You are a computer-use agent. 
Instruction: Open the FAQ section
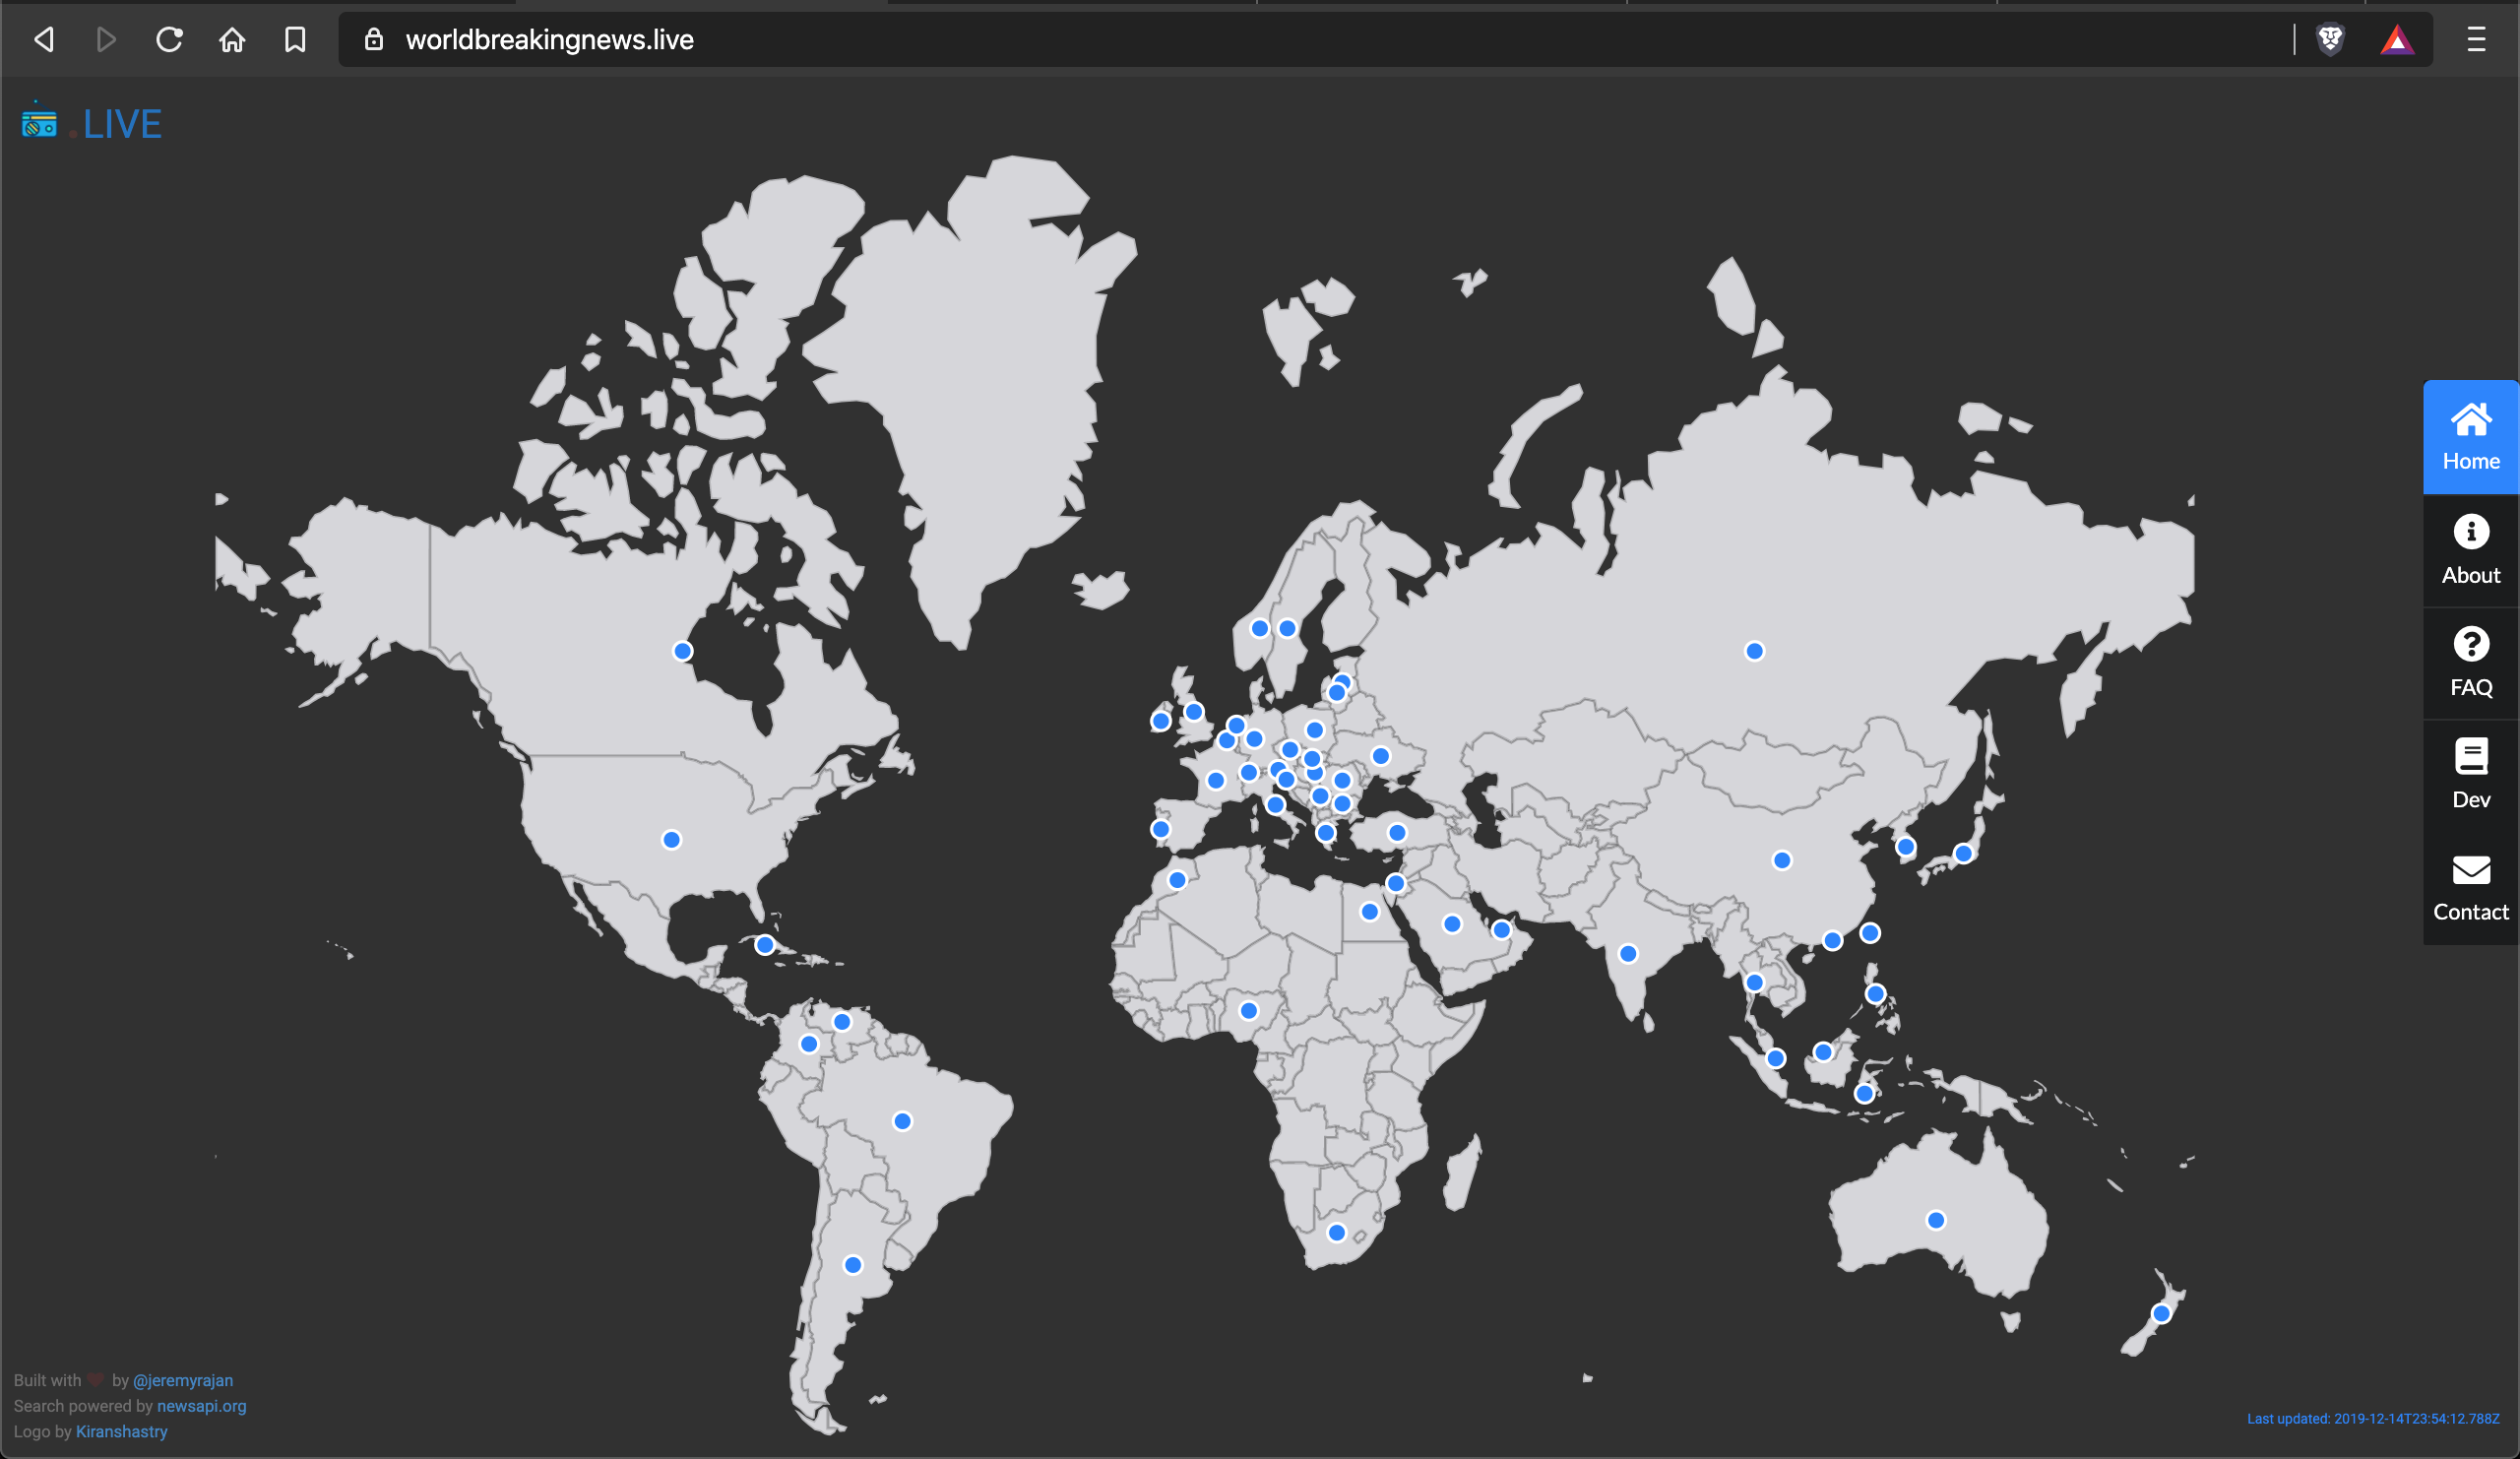tap(2469, 662)
